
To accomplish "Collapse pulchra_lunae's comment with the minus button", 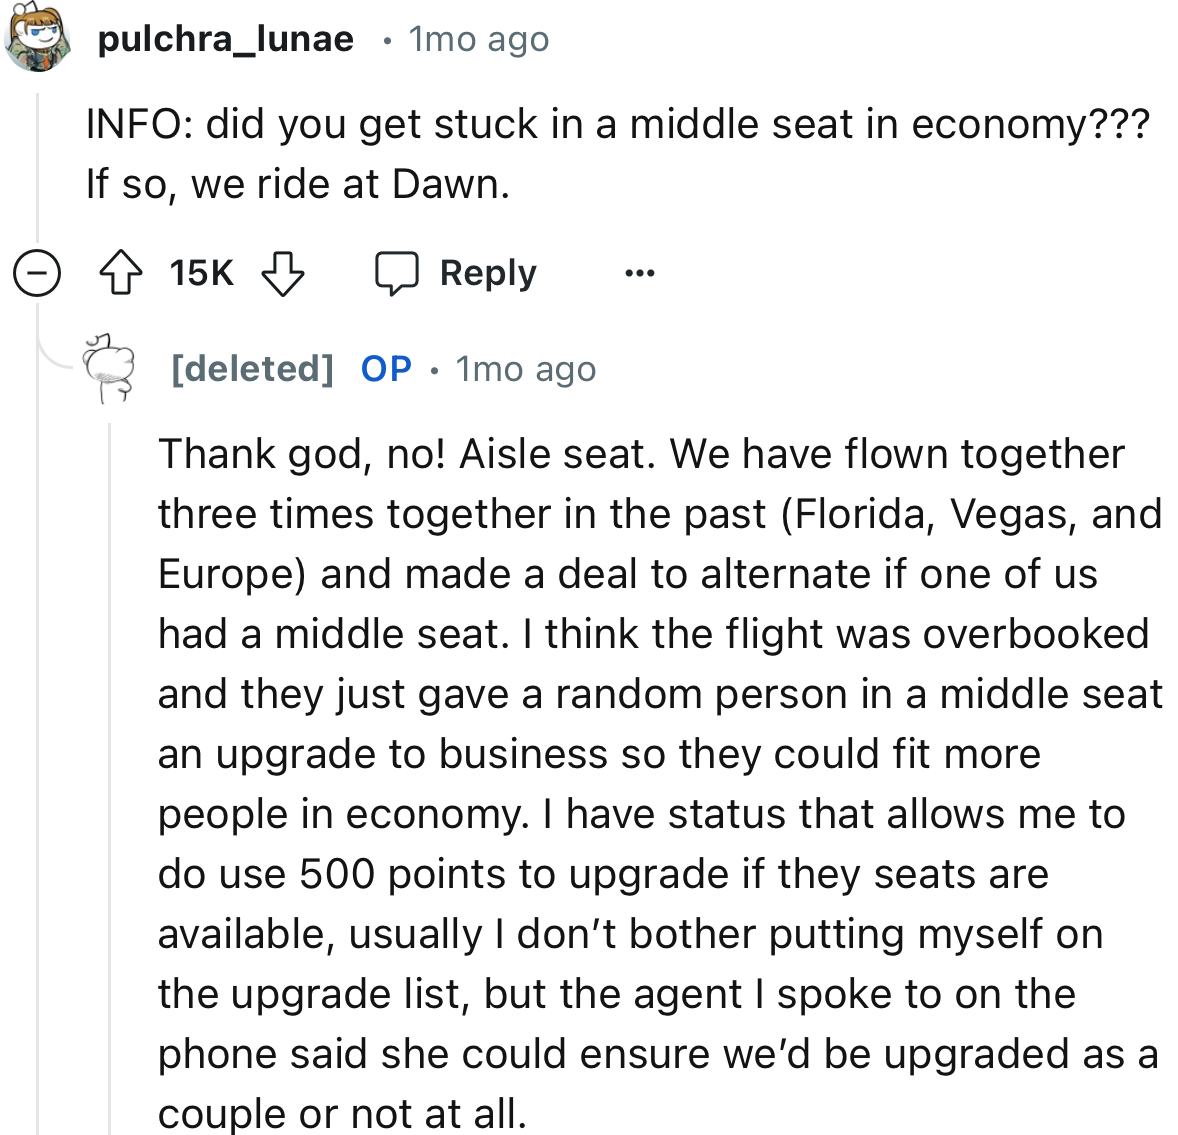I will [x=36, y=272].
